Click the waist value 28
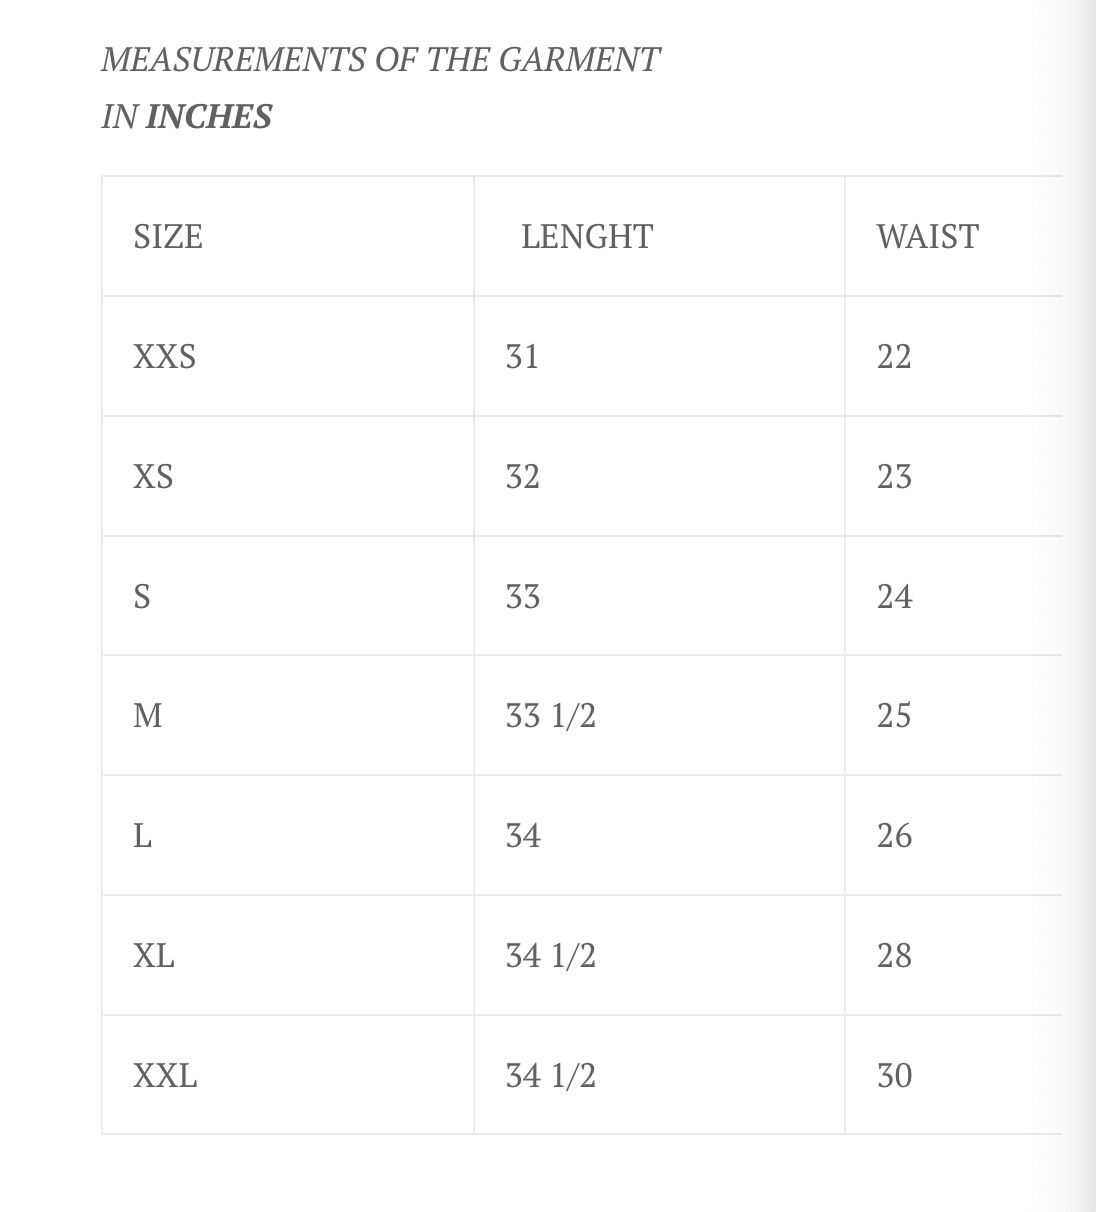This screenshot has width=1096, height=1212. click(x=894, y=956)
